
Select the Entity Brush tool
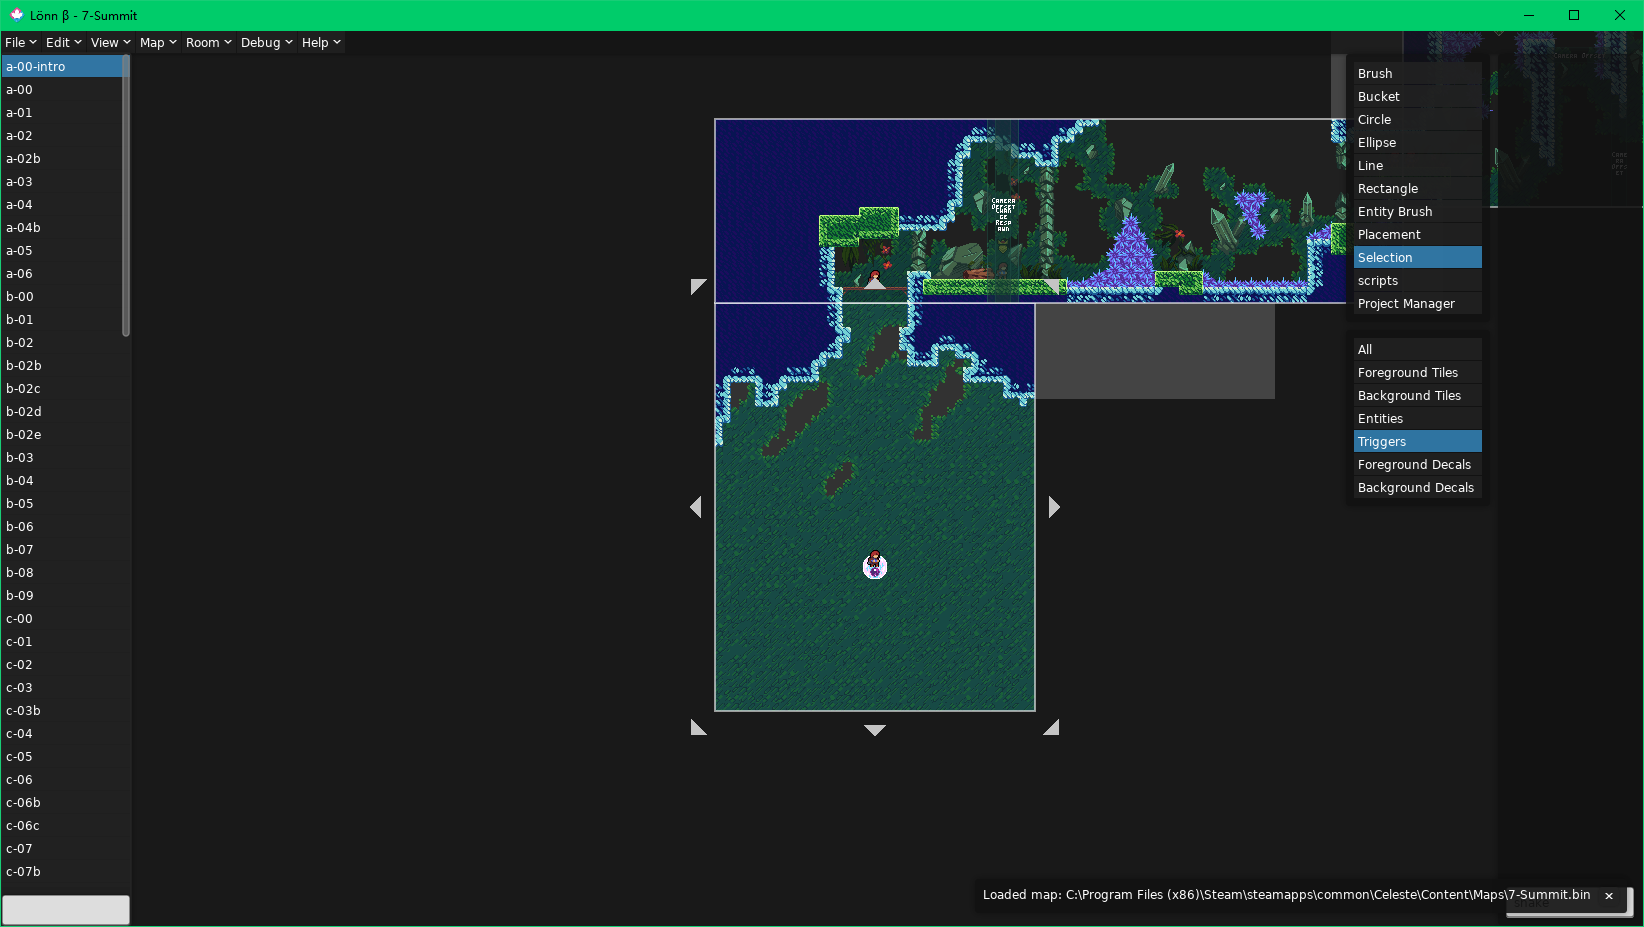tap(1417, 212)
